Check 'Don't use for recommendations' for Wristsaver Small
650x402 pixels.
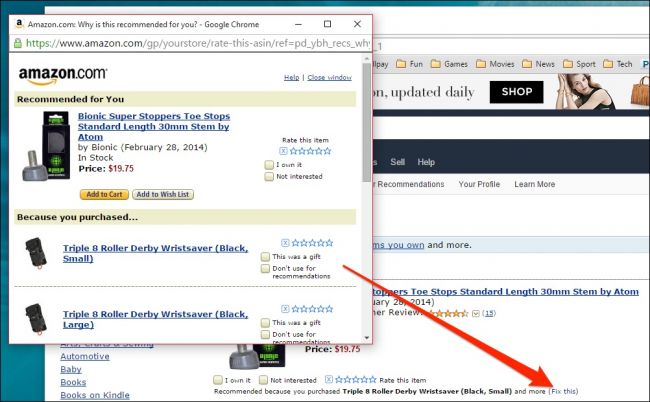(265, 269)
